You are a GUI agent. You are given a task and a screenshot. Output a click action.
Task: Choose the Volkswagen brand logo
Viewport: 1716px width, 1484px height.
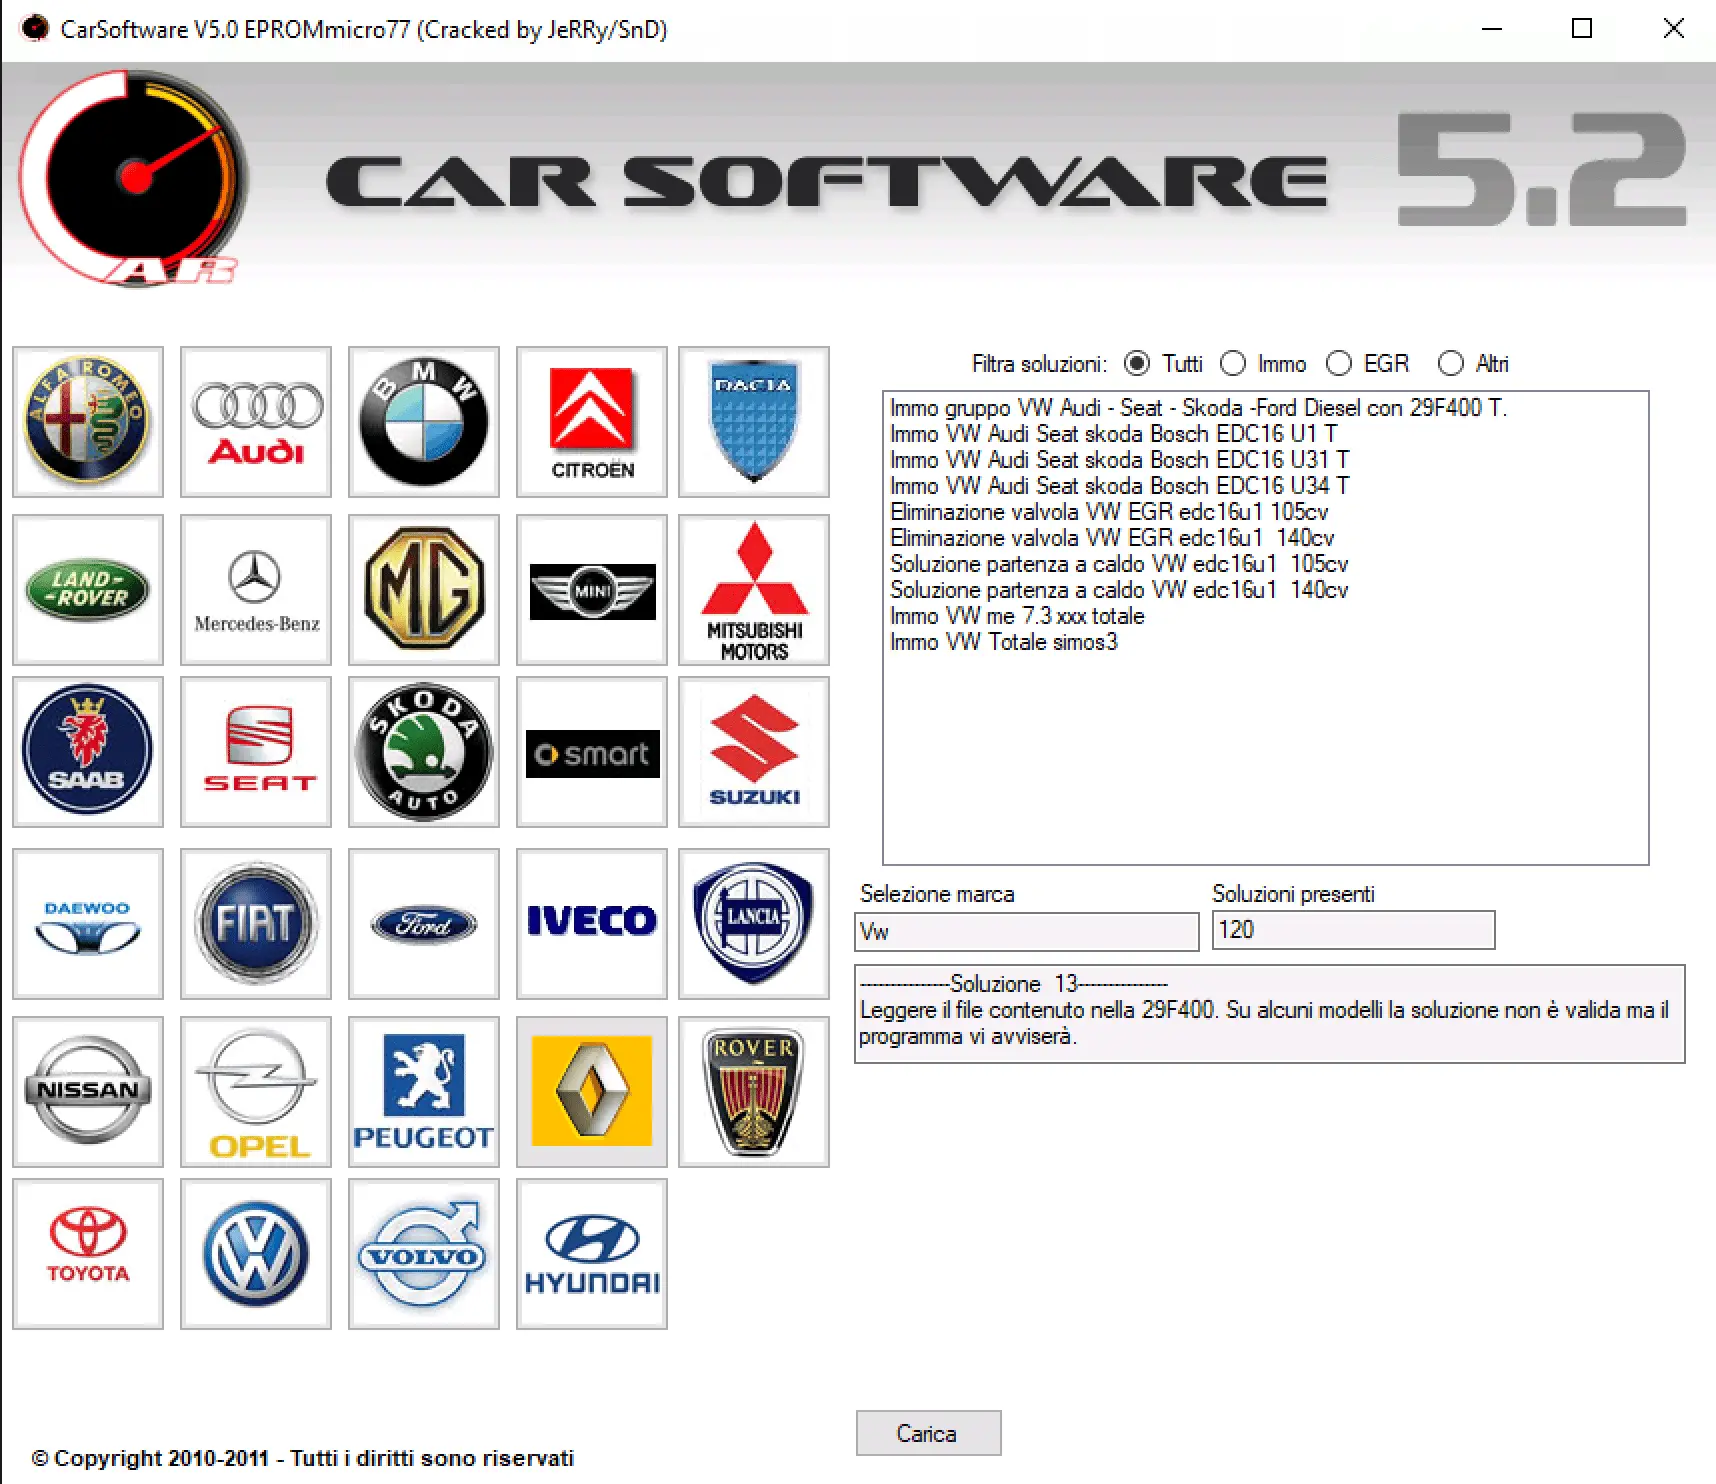click(256, 1253)
